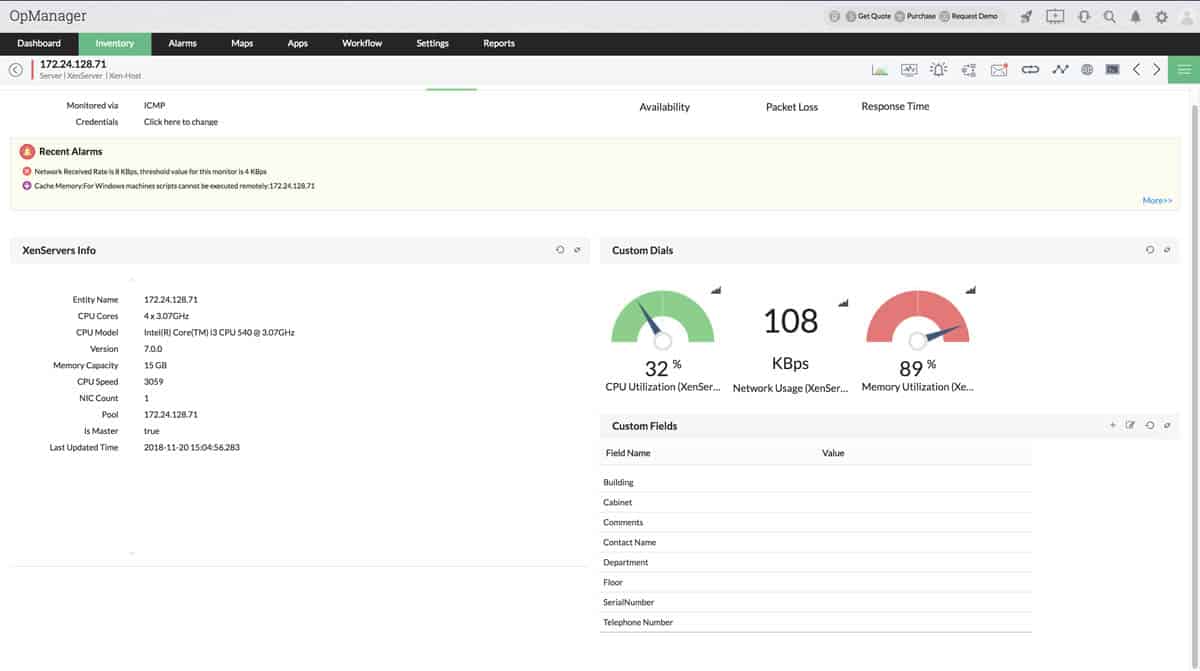Select the Cabinet custom field row
Viewport: 1200px width, 671px height.
tap(815, 503)
